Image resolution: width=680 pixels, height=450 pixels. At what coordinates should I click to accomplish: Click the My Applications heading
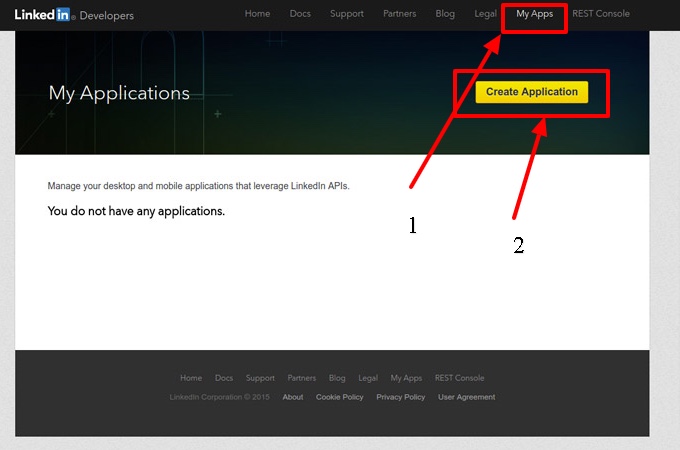pos(119,93)
